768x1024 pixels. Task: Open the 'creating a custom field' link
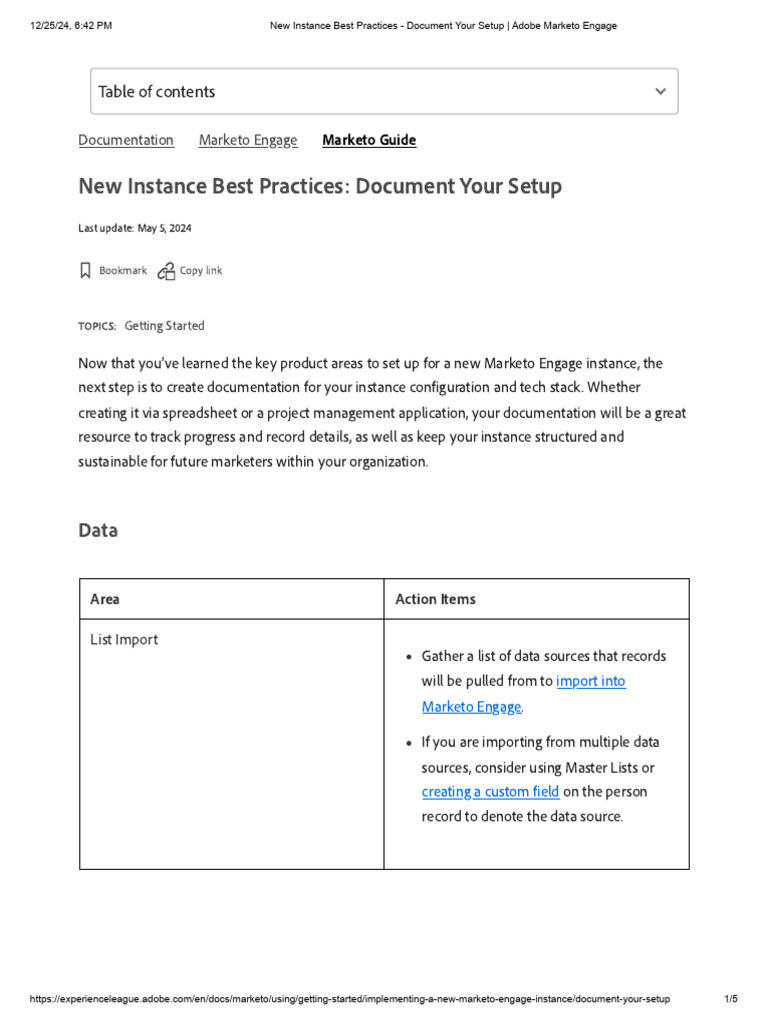coord(490,792)
